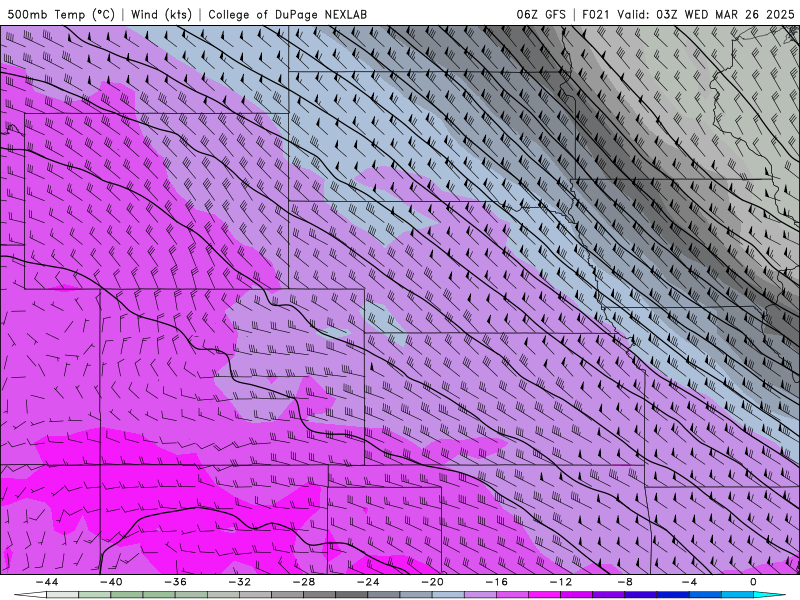Click the -36 colorbar label
The height and width of the screenshot is (600, 800).
175,582
